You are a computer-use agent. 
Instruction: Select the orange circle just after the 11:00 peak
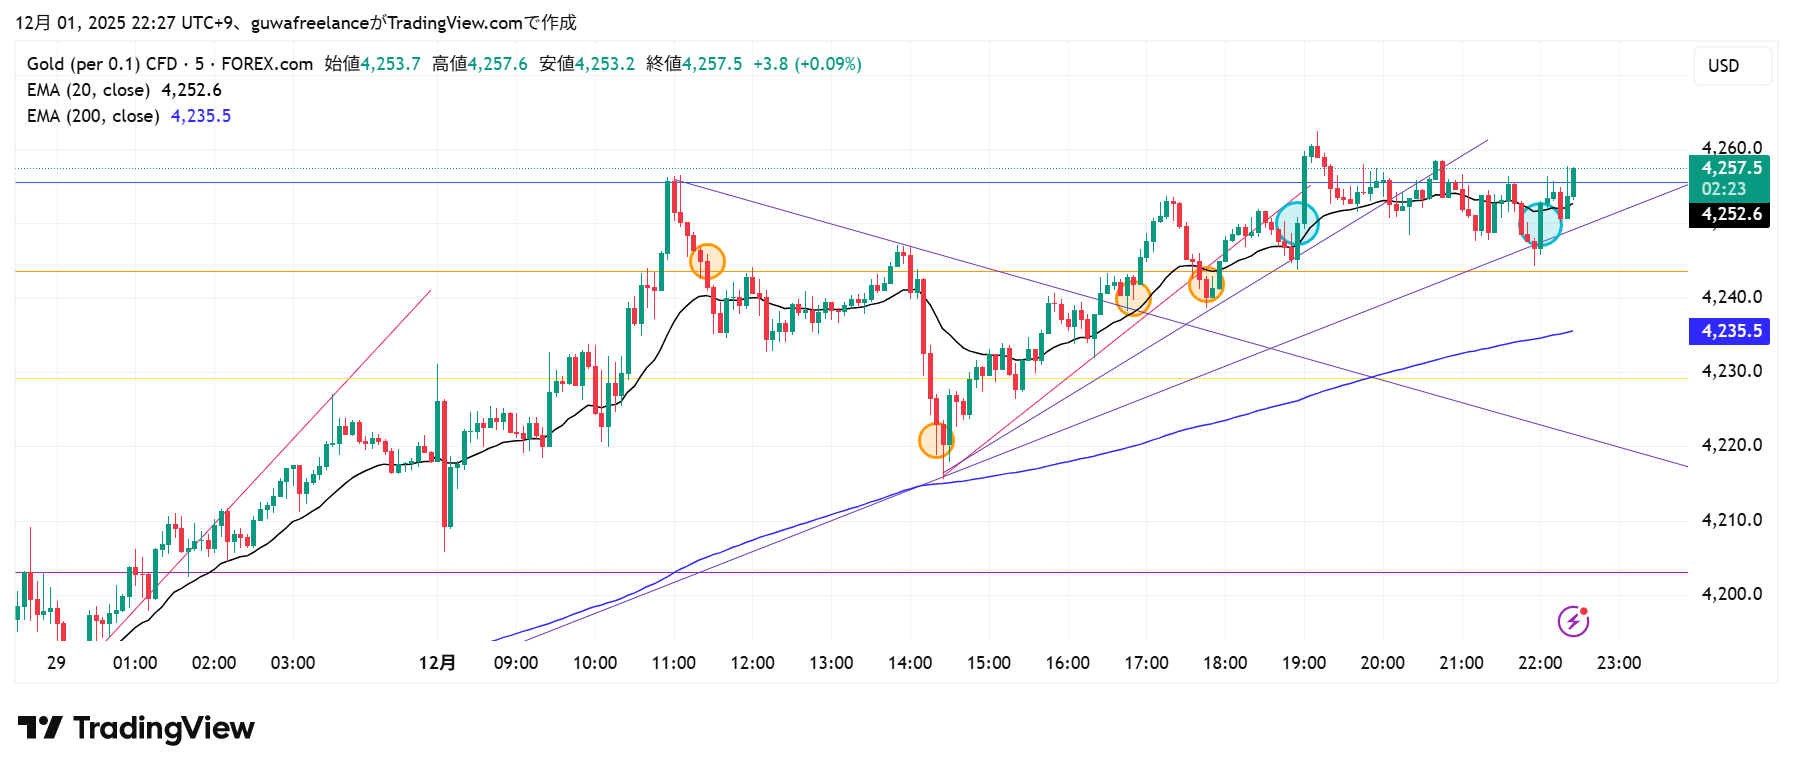707,262
